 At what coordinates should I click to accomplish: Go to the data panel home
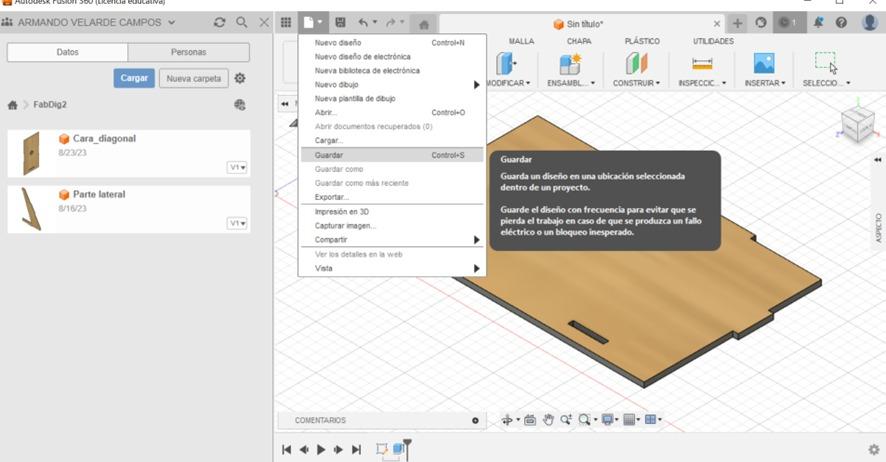tap(12, 105)
